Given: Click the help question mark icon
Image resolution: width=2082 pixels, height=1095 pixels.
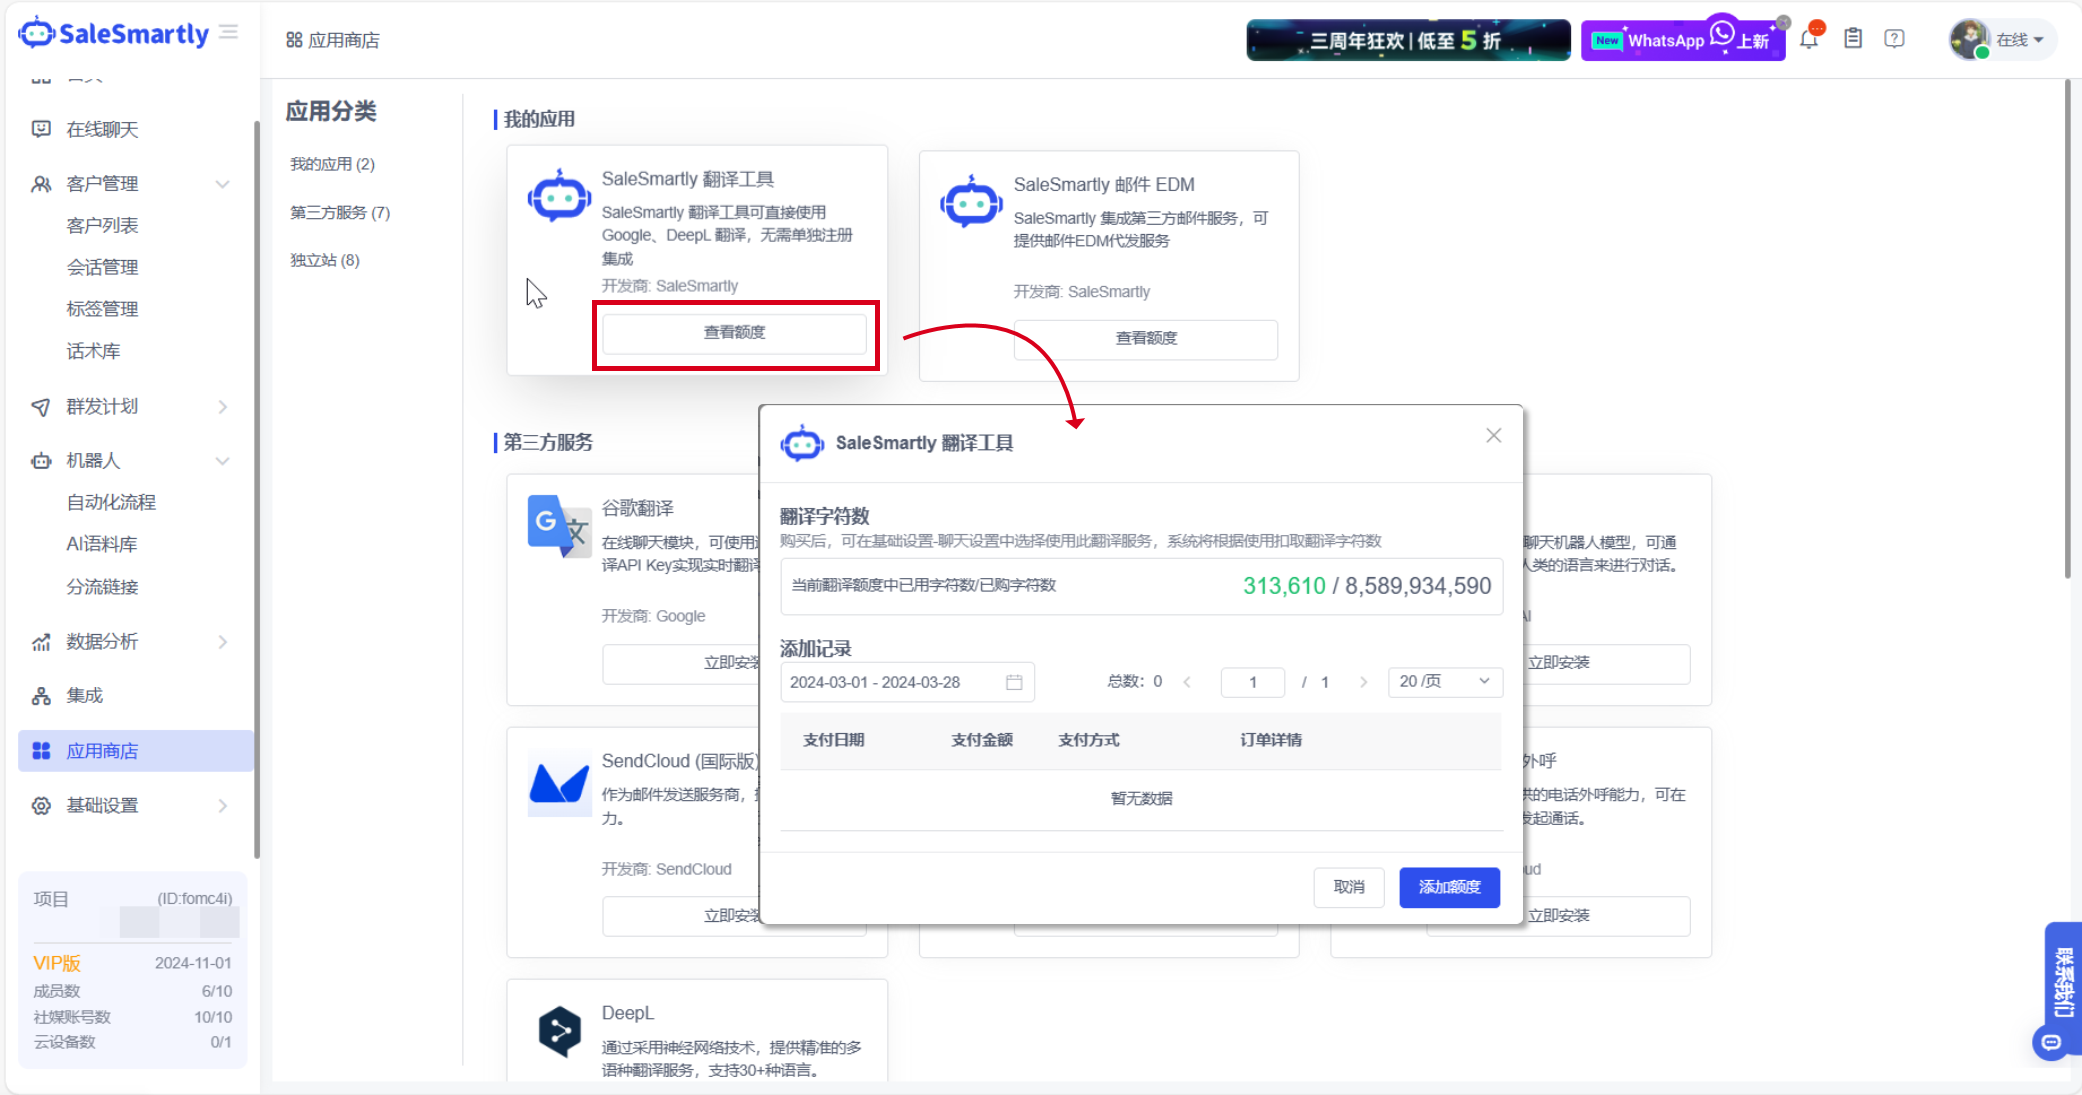Looking at the screenshot, I should click(1894, 39).
